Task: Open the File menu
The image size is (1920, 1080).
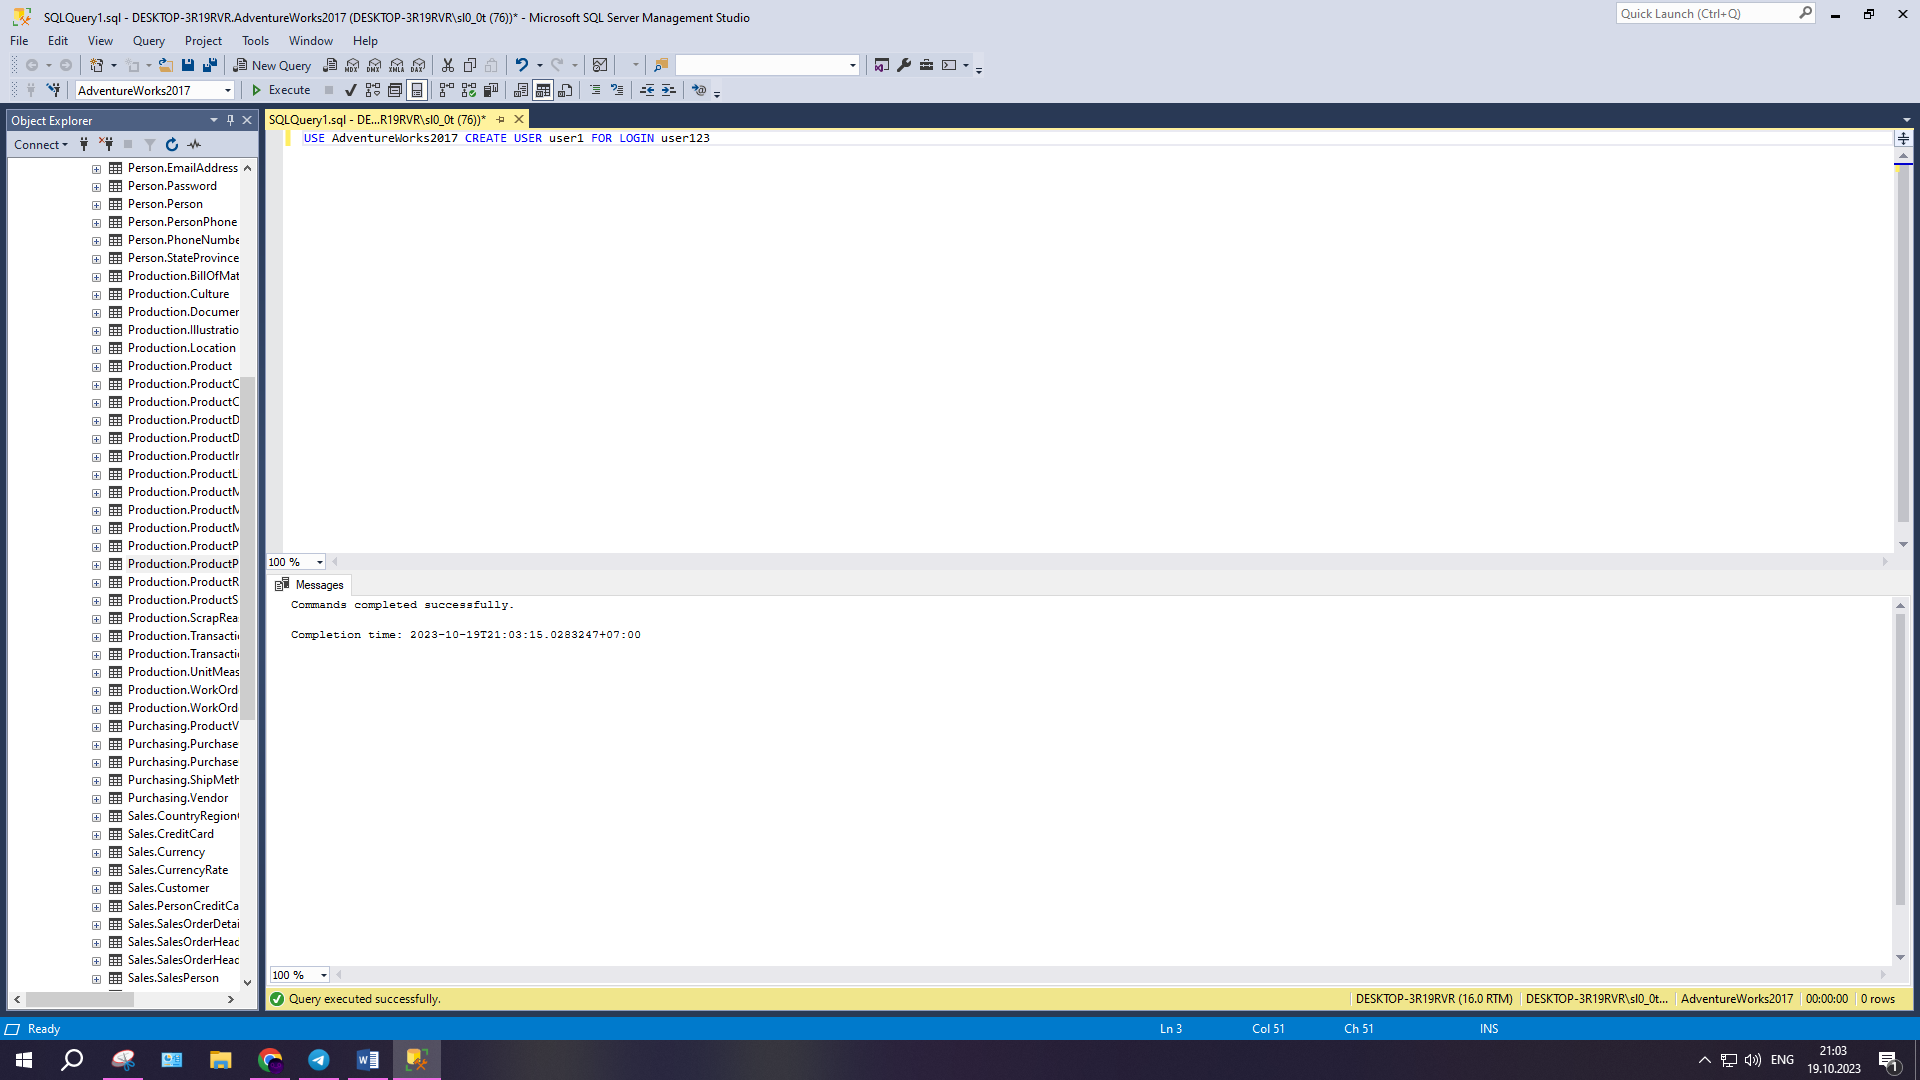Action: tap(19, 41)
